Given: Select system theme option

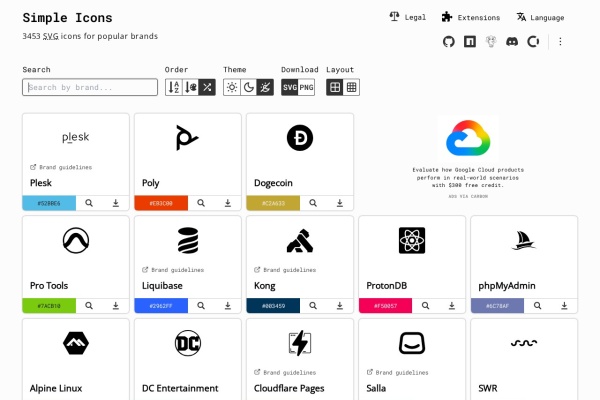Looking at the screenshot, I should [265, 87].
